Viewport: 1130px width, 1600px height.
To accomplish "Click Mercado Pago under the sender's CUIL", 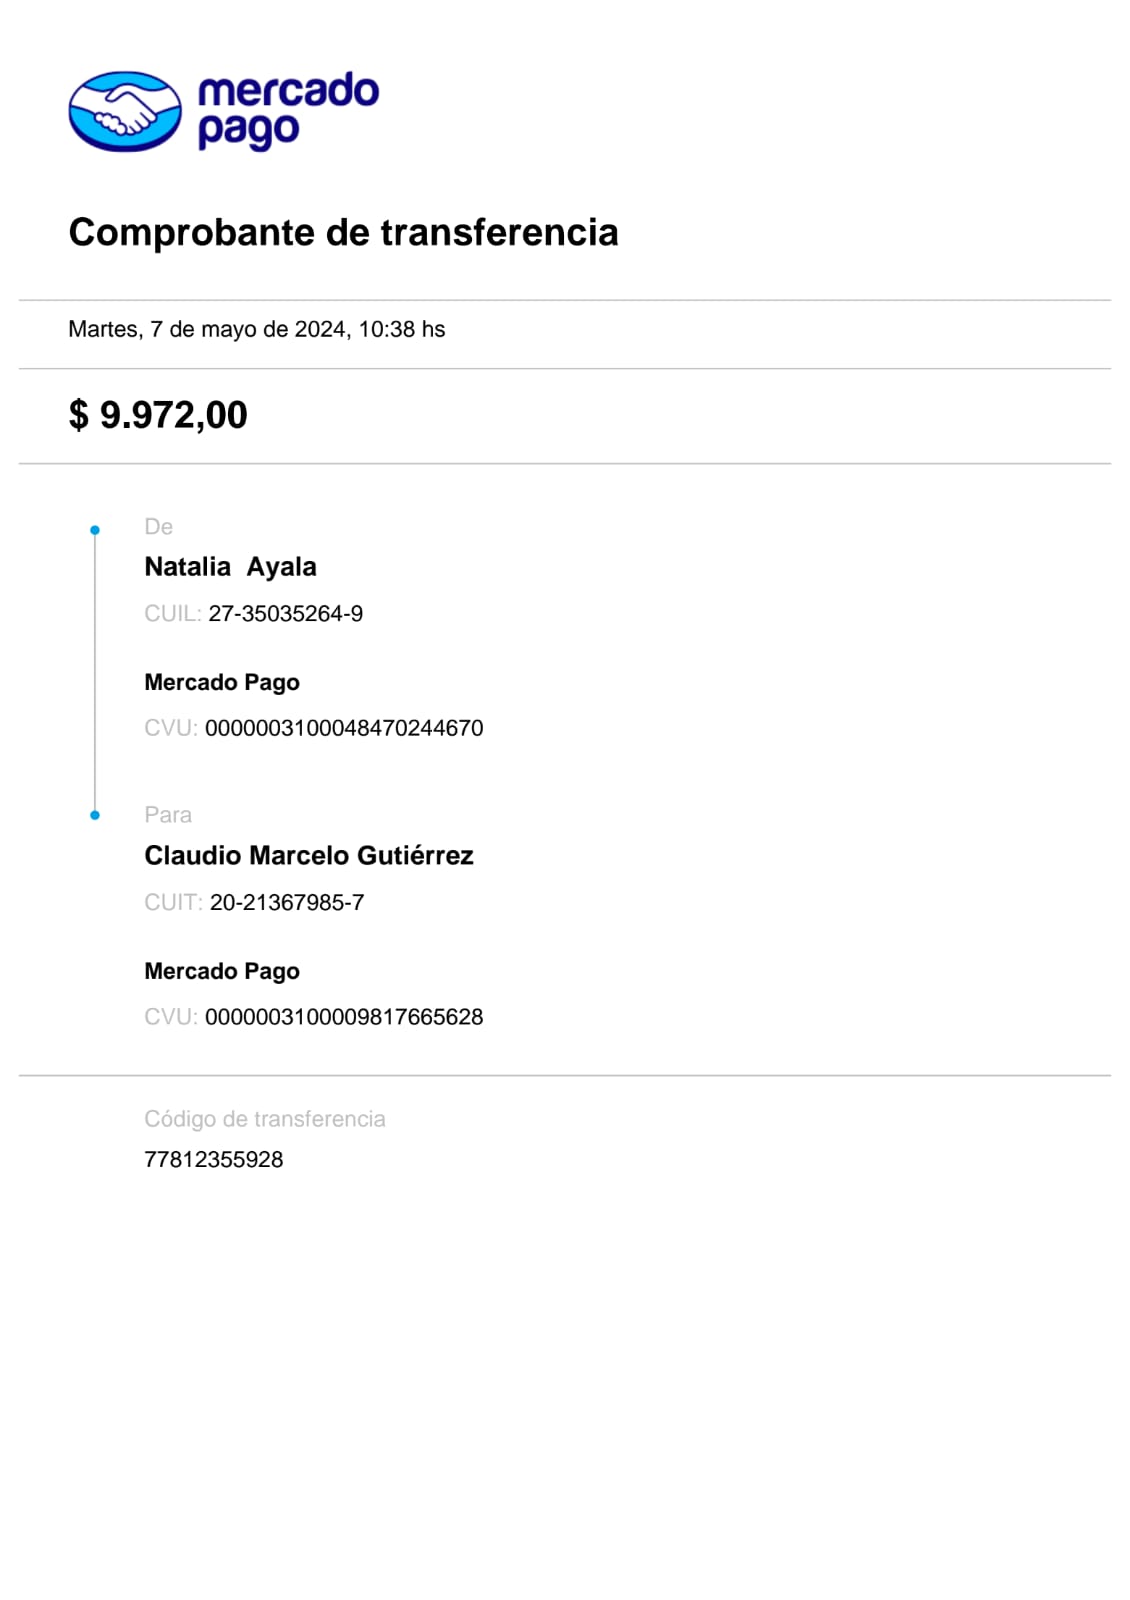I will pyautogui.click(x=222, y=682).
